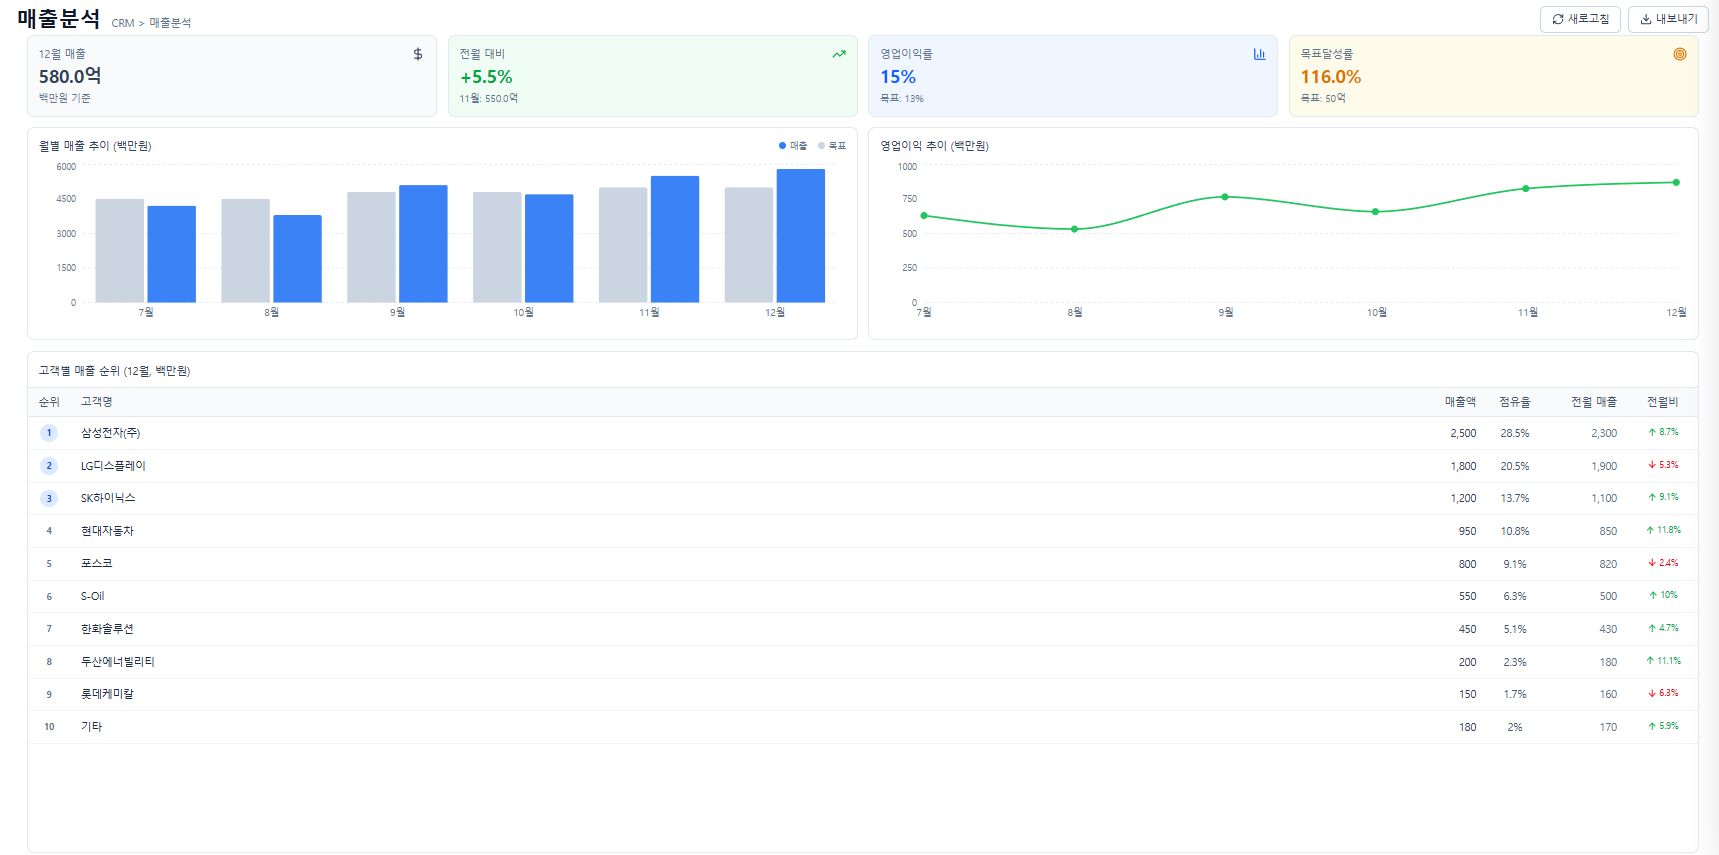Click the orange target icon on goal card
Screen dimensions: 1719x855
coord(1680,54)
